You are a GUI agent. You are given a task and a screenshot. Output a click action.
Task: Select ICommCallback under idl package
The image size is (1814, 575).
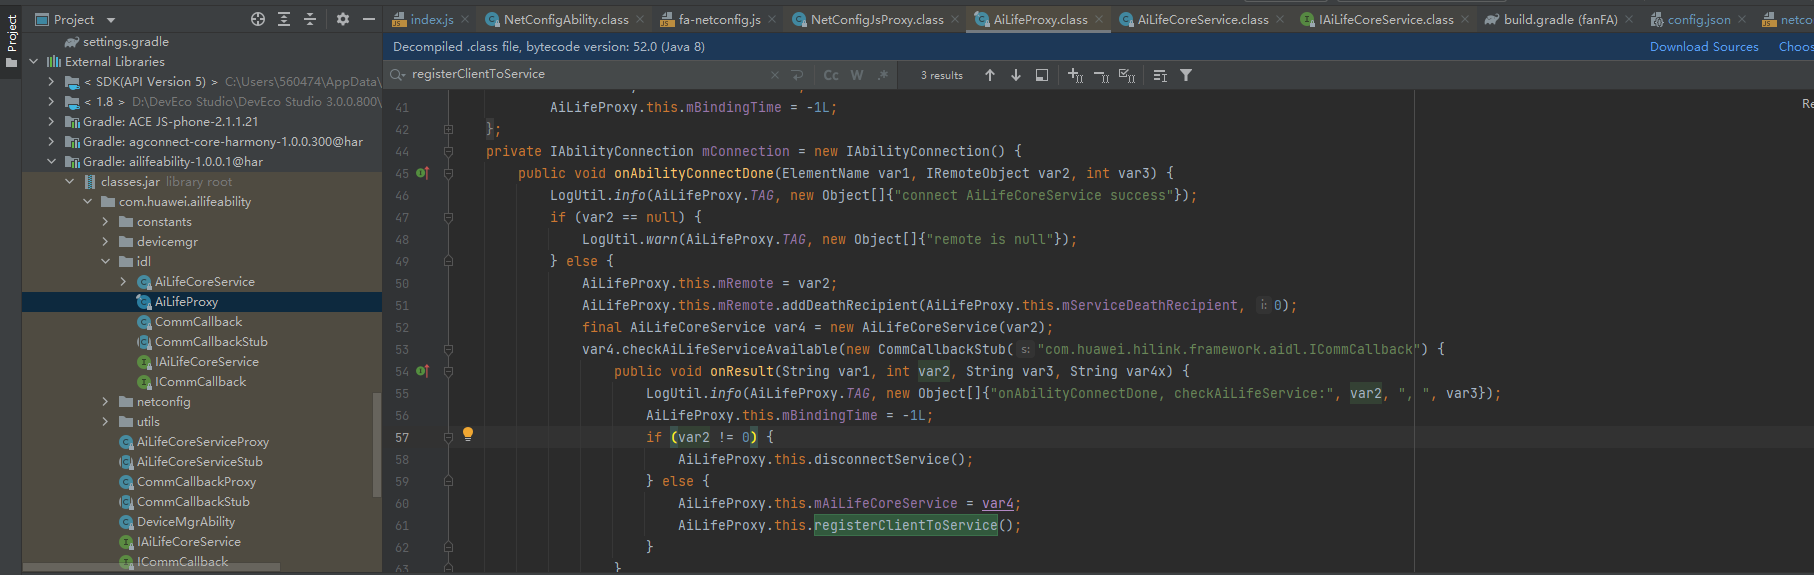(x=200, y=381)
